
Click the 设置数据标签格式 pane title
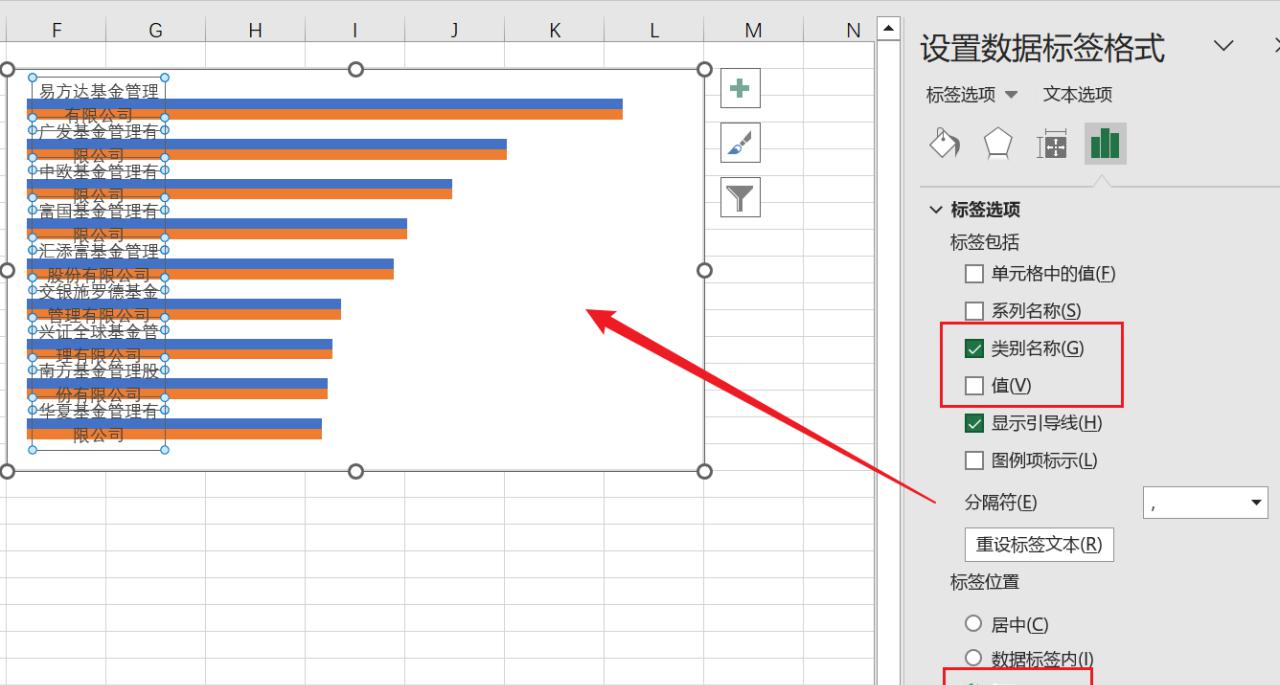(1042, 47)
